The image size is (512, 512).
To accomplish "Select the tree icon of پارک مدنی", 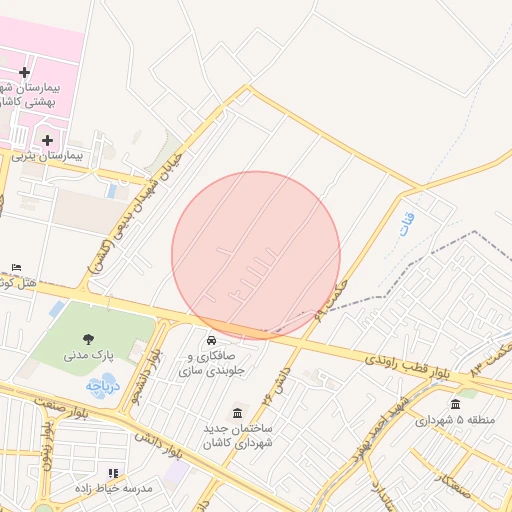I will tap(88, 339).
